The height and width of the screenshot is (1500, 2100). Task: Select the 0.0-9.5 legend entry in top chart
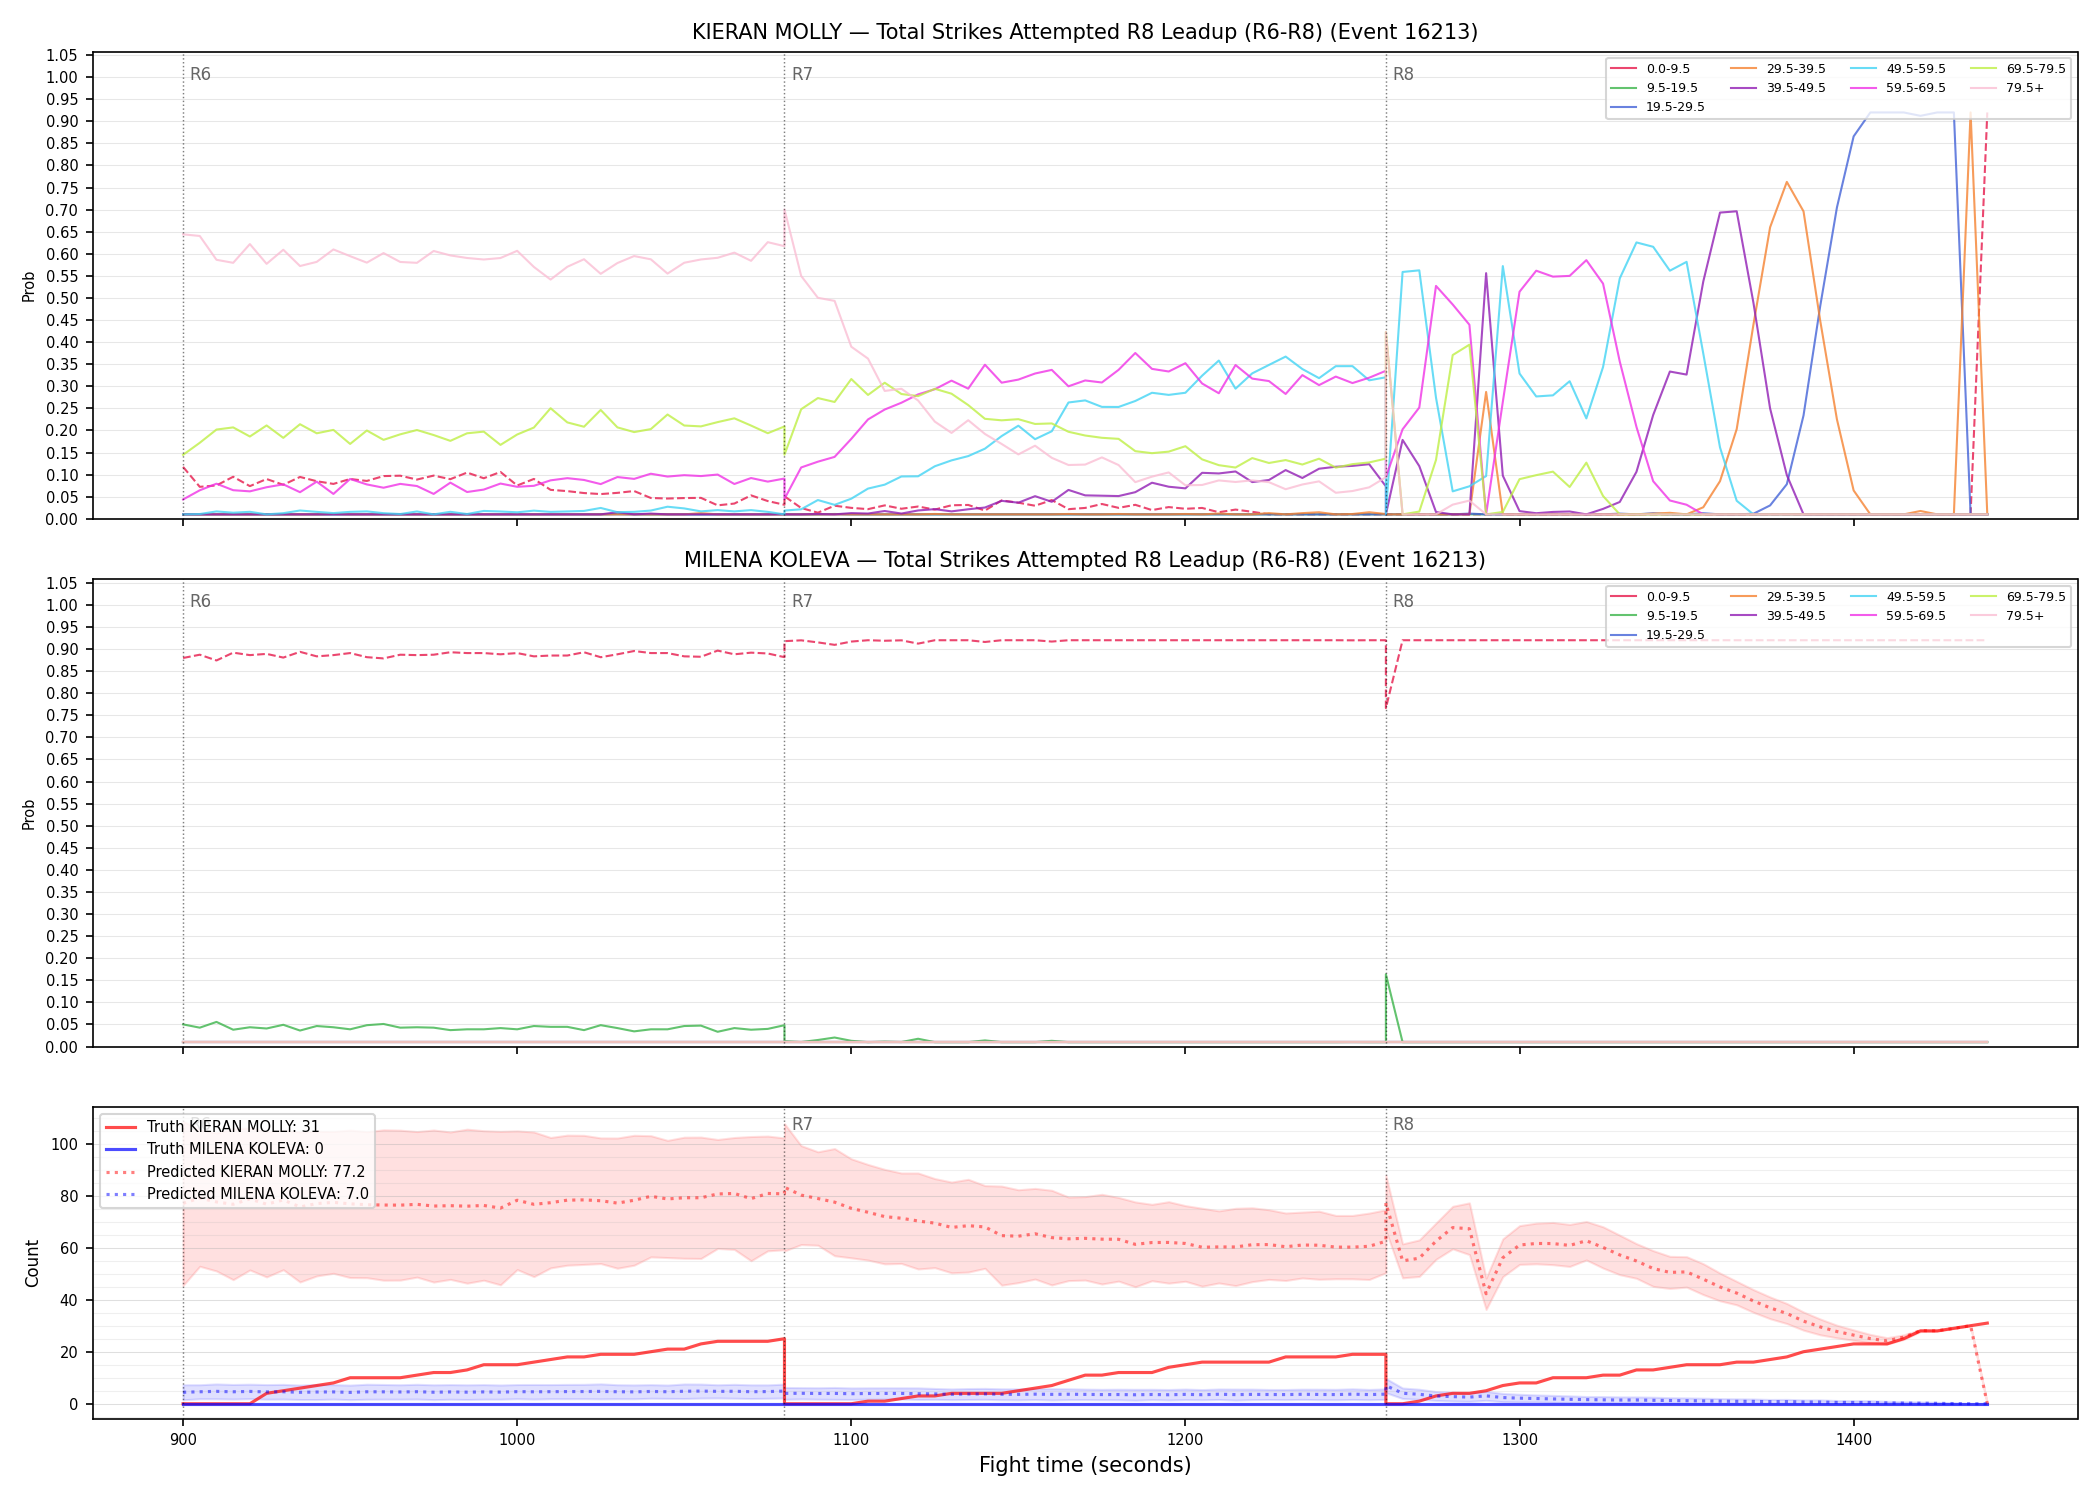pyautogui.click(x=1652, y=69)
